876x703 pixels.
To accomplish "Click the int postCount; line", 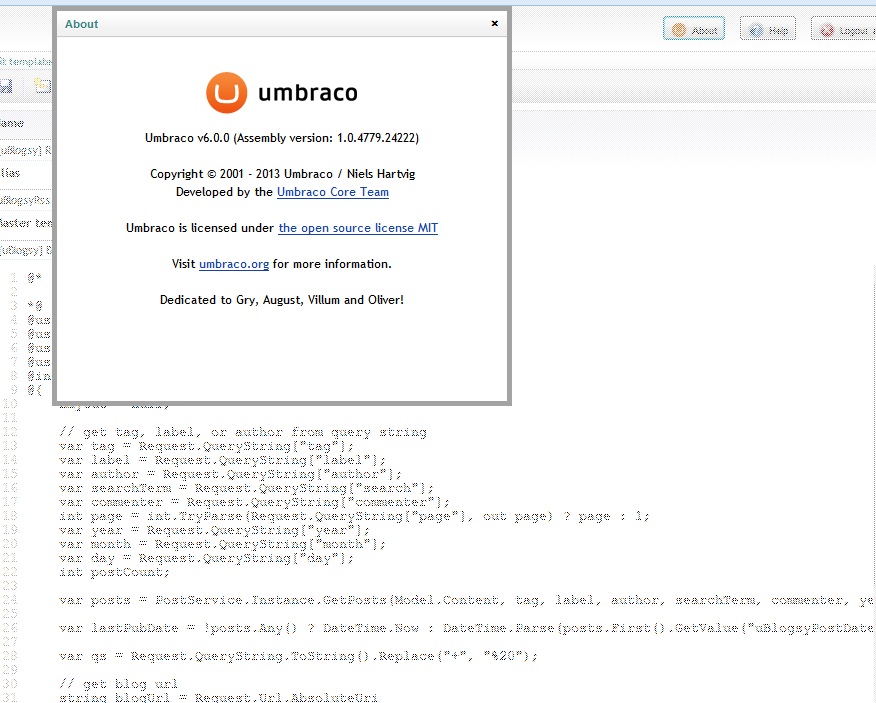I will pyautogui.click(x=114, y=572).
